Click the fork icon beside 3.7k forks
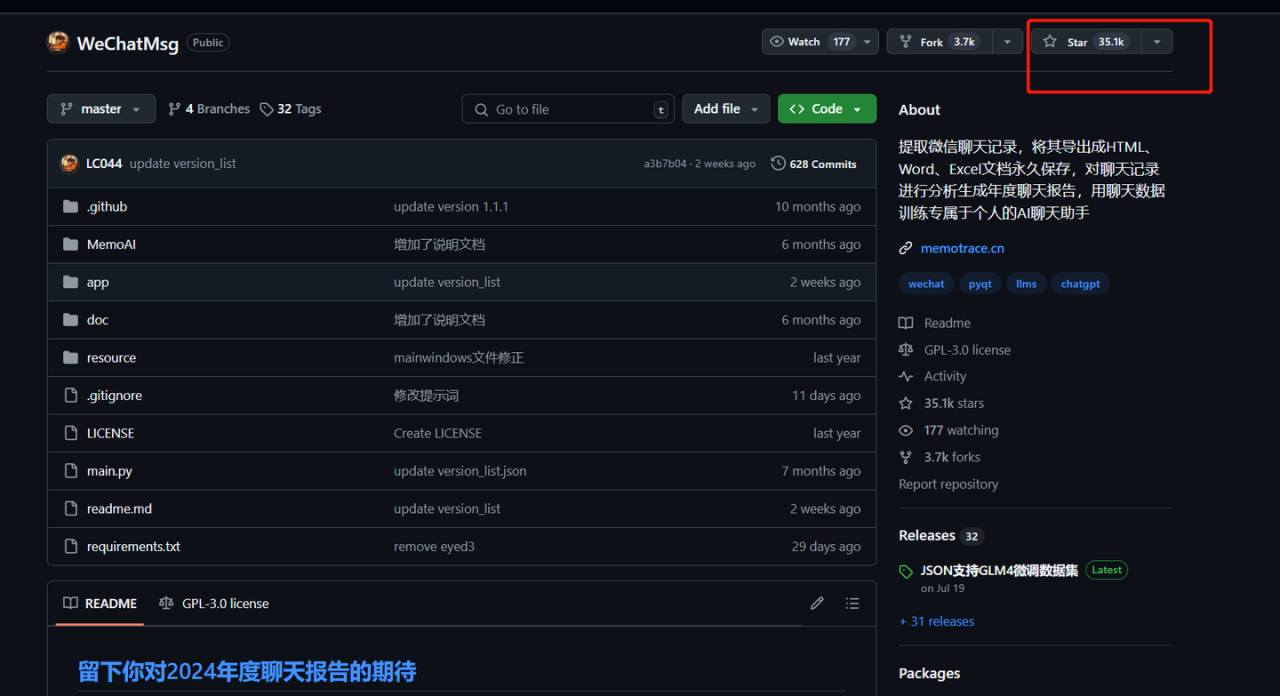Viewport: 1280px width, 696px height. click(906, 457)
